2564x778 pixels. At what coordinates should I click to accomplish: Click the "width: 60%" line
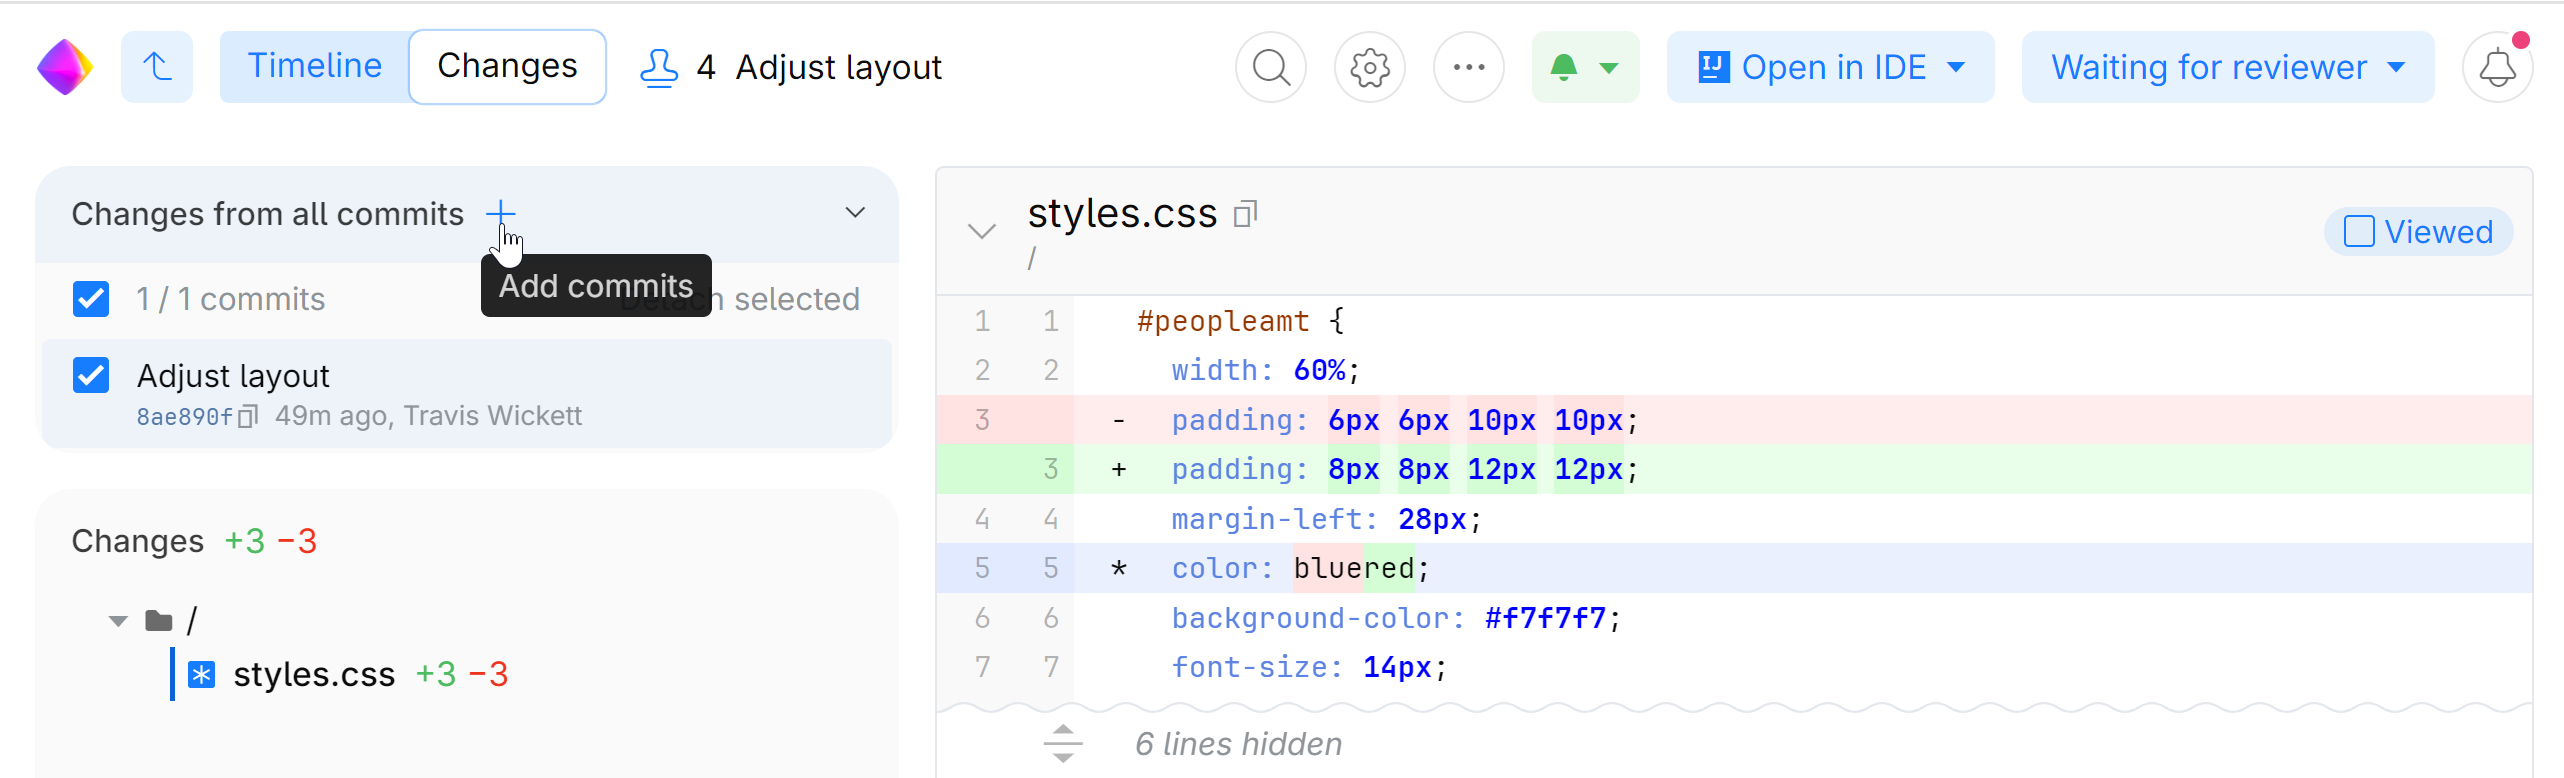[1734, 370]
